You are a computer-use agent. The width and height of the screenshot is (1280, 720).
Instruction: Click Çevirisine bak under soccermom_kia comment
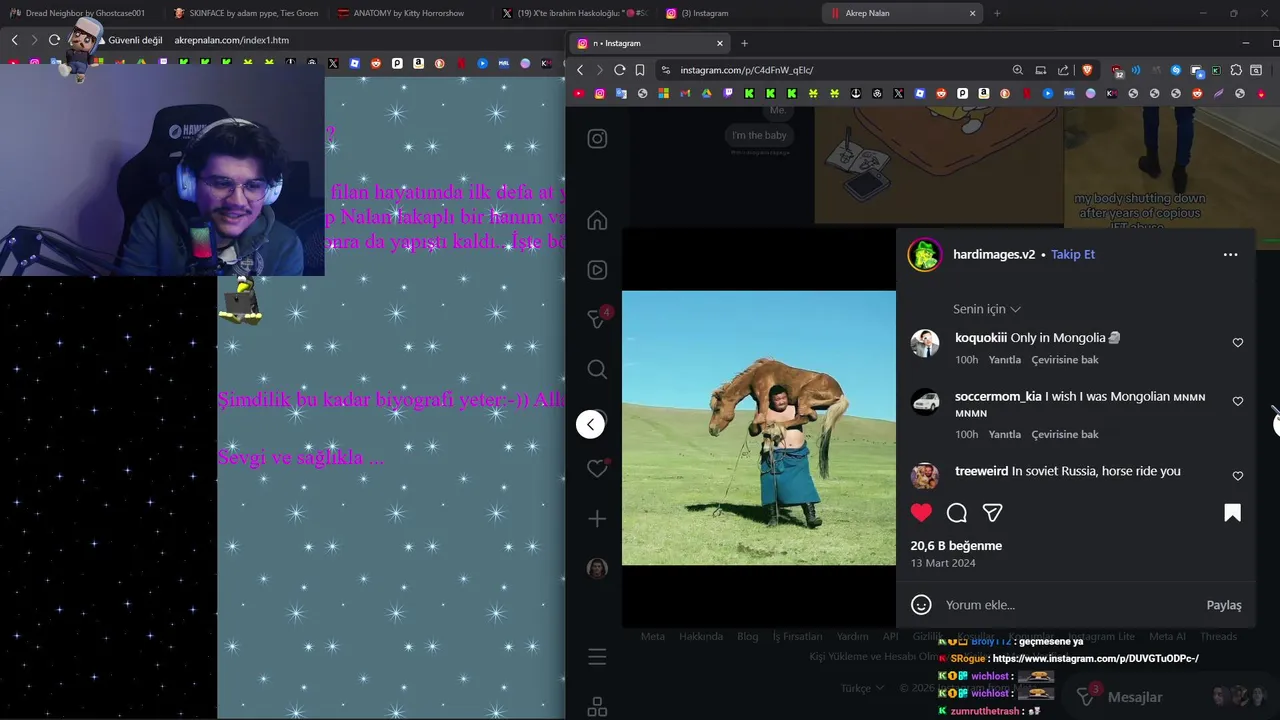(x=1065, y=434)
